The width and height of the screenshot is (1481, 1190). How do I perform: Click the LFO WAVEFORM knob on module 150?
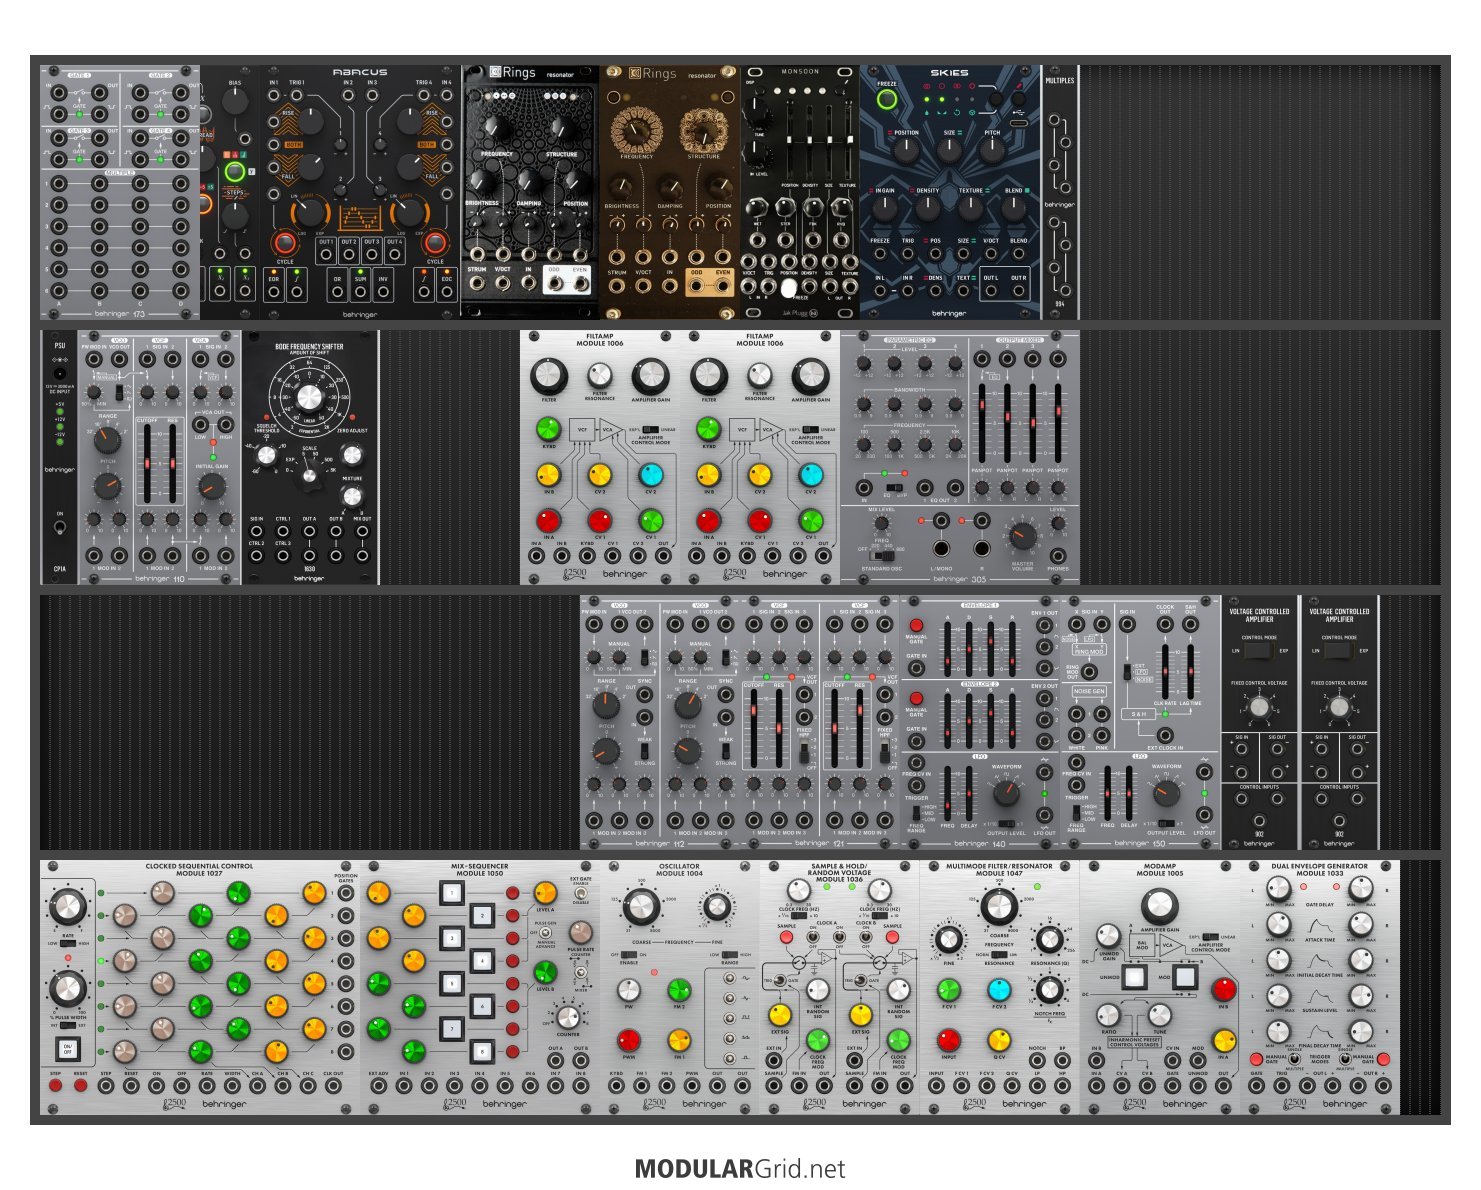tap(1165, 794)
